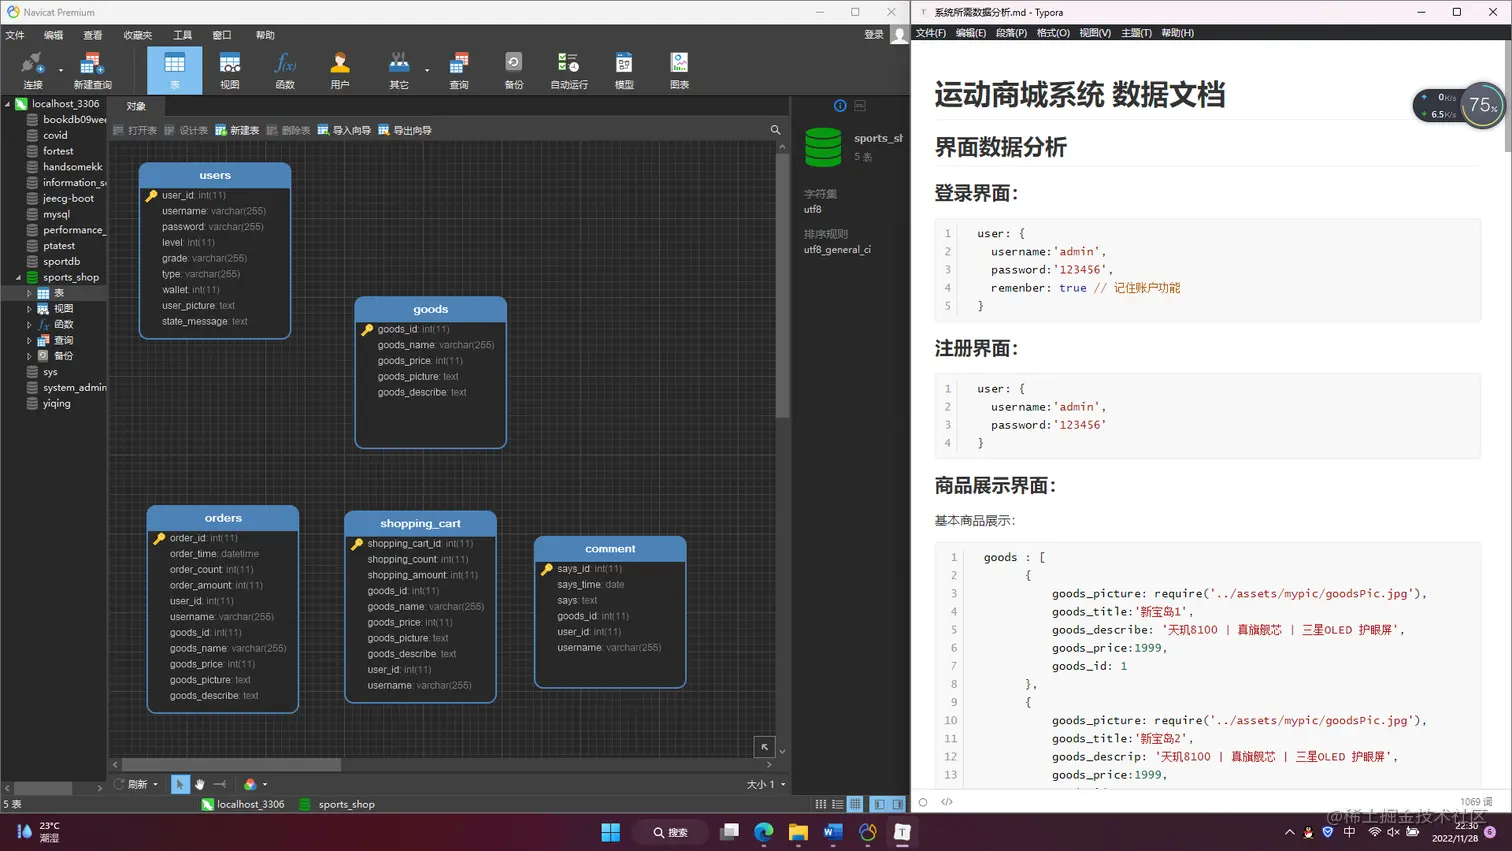Select the hand (move diagram) tool
Viewport: 1512px width, 851px height.
[x=200, y=784]
